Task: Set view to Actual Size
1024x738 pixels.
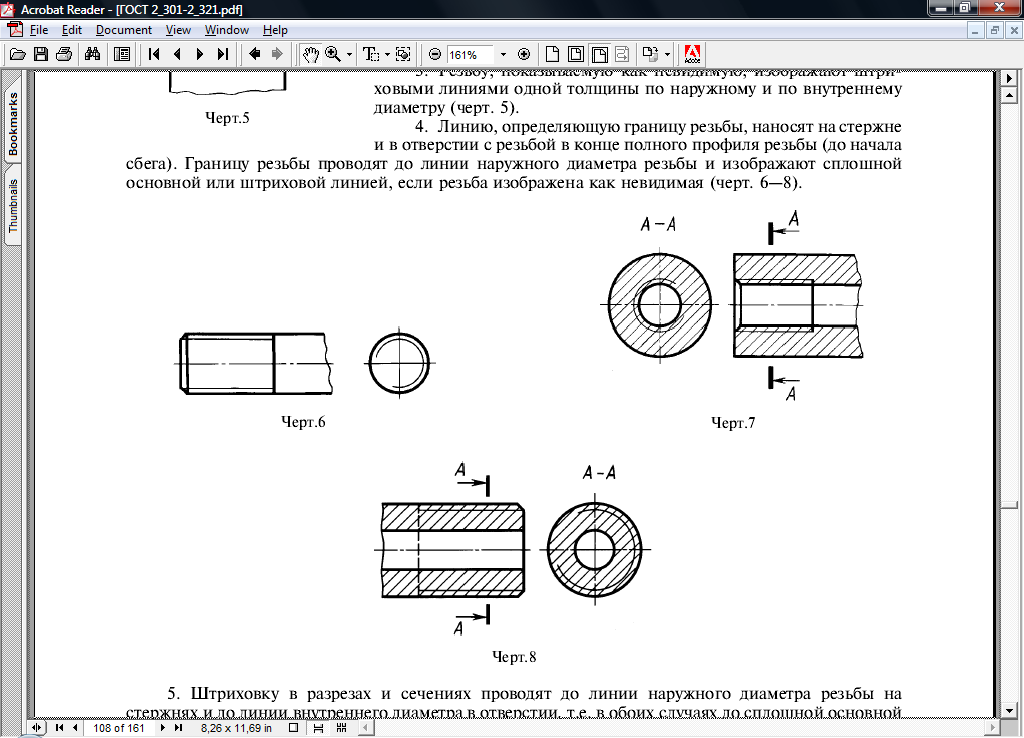Action: tap(552, 54)
